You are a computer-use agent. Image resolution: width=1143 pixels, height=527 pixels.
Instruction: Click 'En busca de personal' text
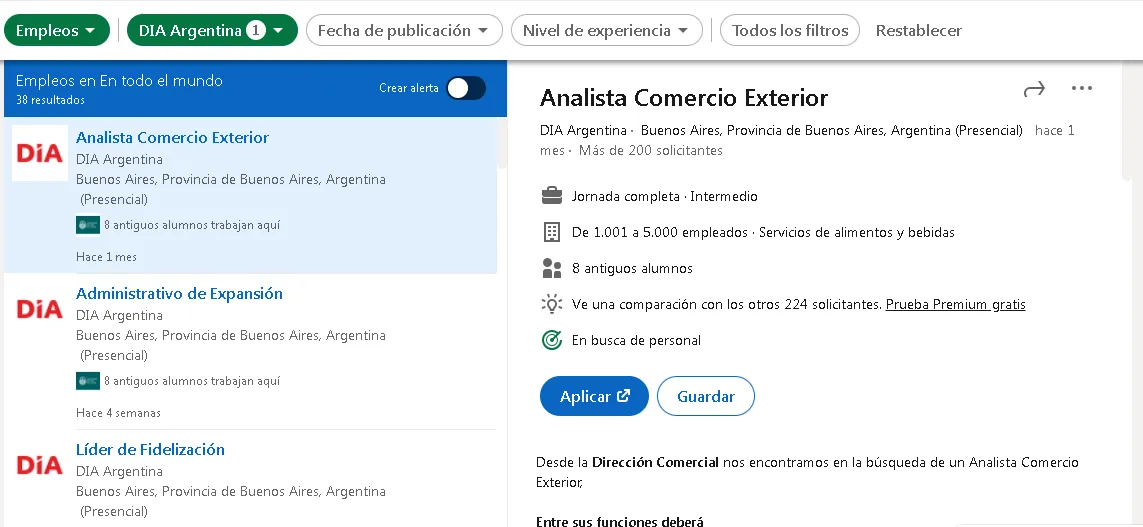pos(636,340)
